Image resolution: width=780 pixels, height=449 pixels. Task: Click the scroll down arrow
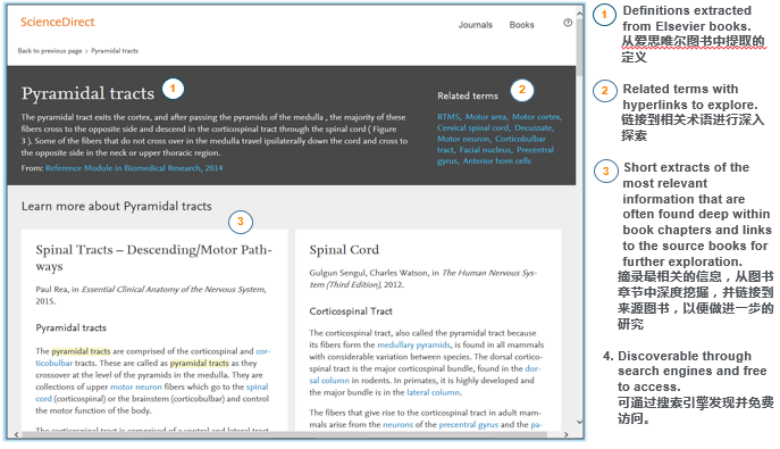[579, 422]
